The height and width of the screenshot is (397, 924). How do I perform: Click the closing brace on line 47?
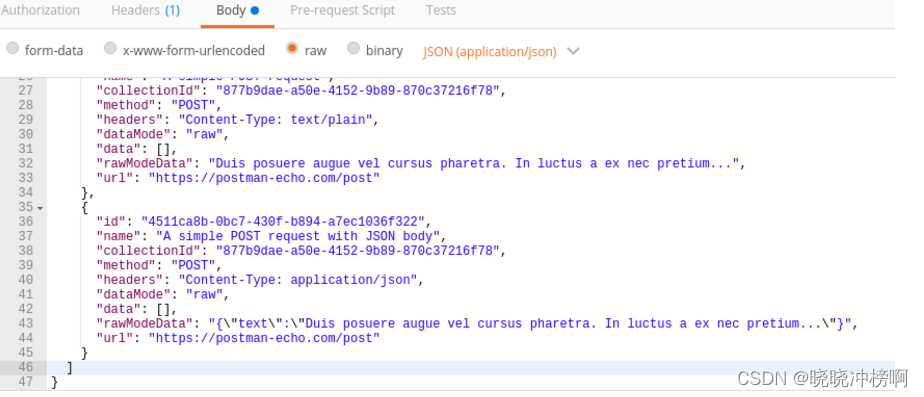[55, 382]
